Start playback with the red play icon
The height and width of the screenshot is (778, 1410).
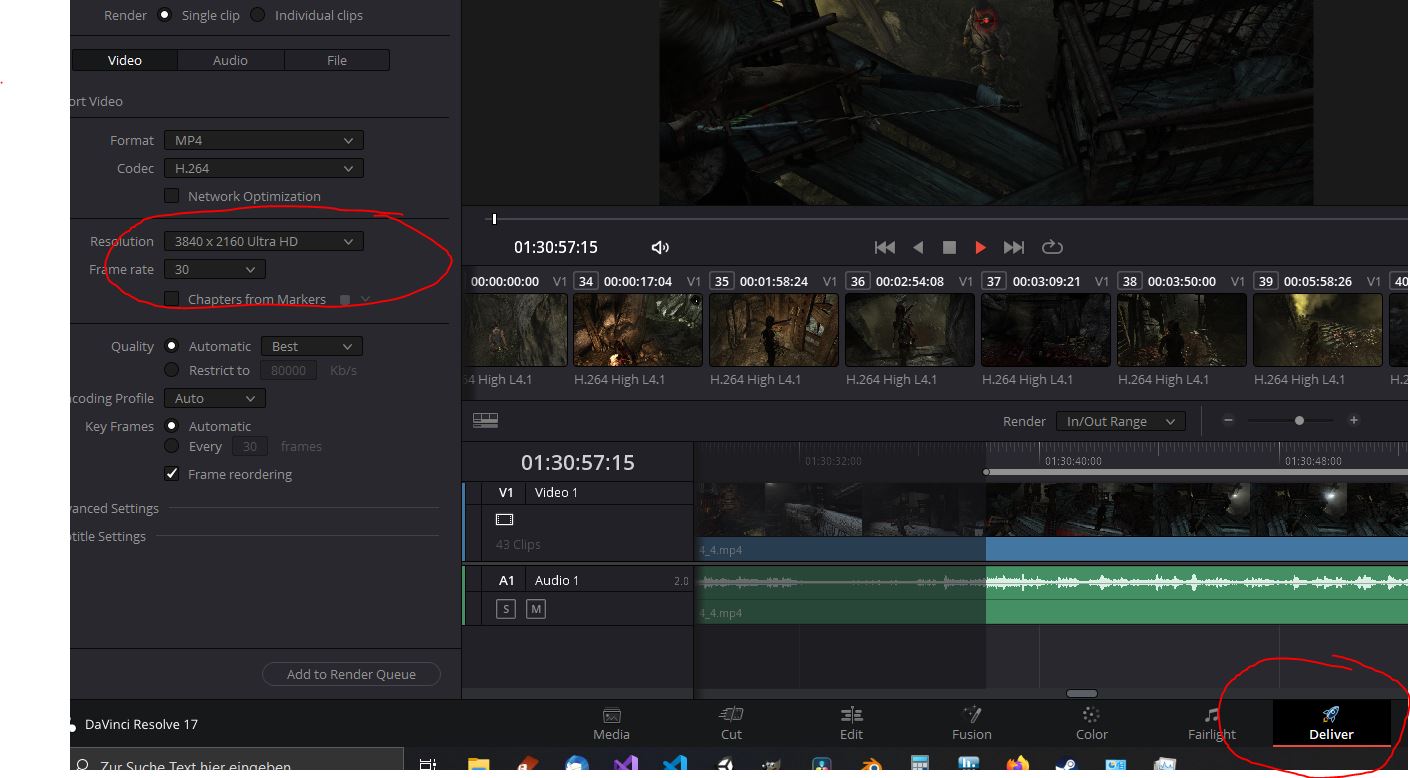click(980, 247)
